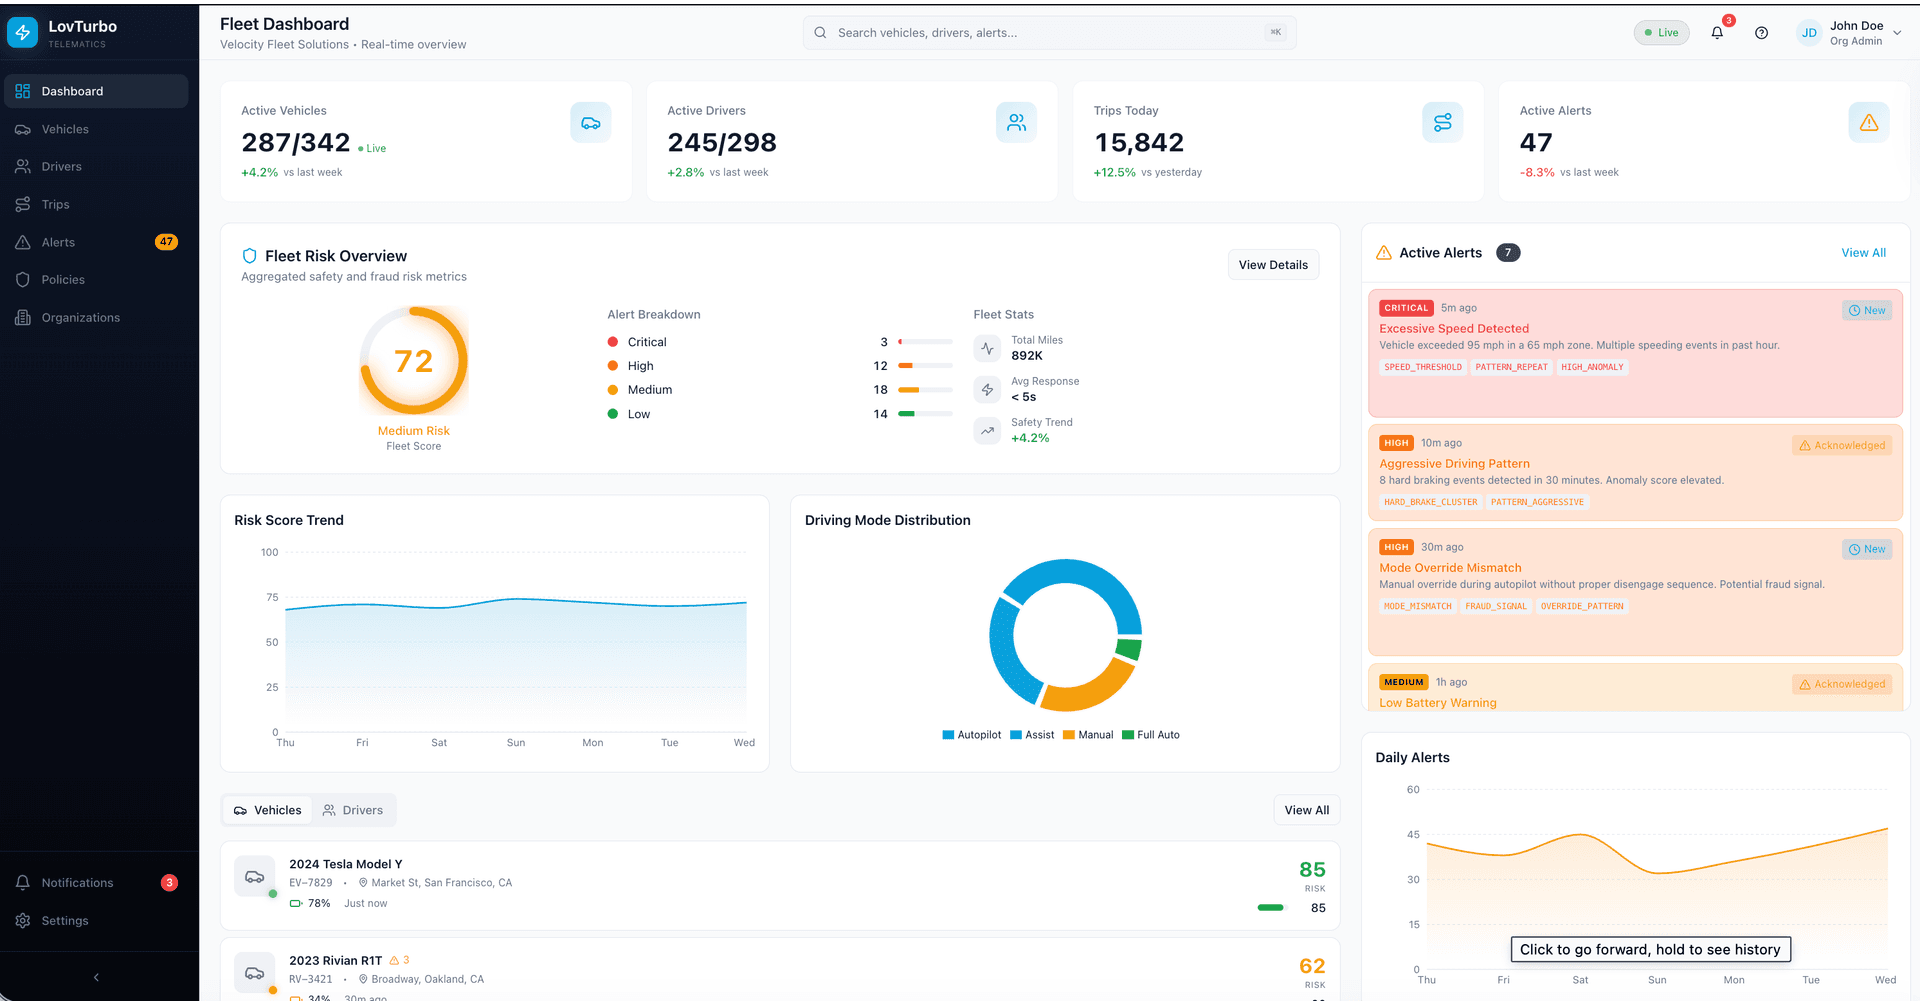
Task: Click the View Details button
Action: tap(1273, 265)
